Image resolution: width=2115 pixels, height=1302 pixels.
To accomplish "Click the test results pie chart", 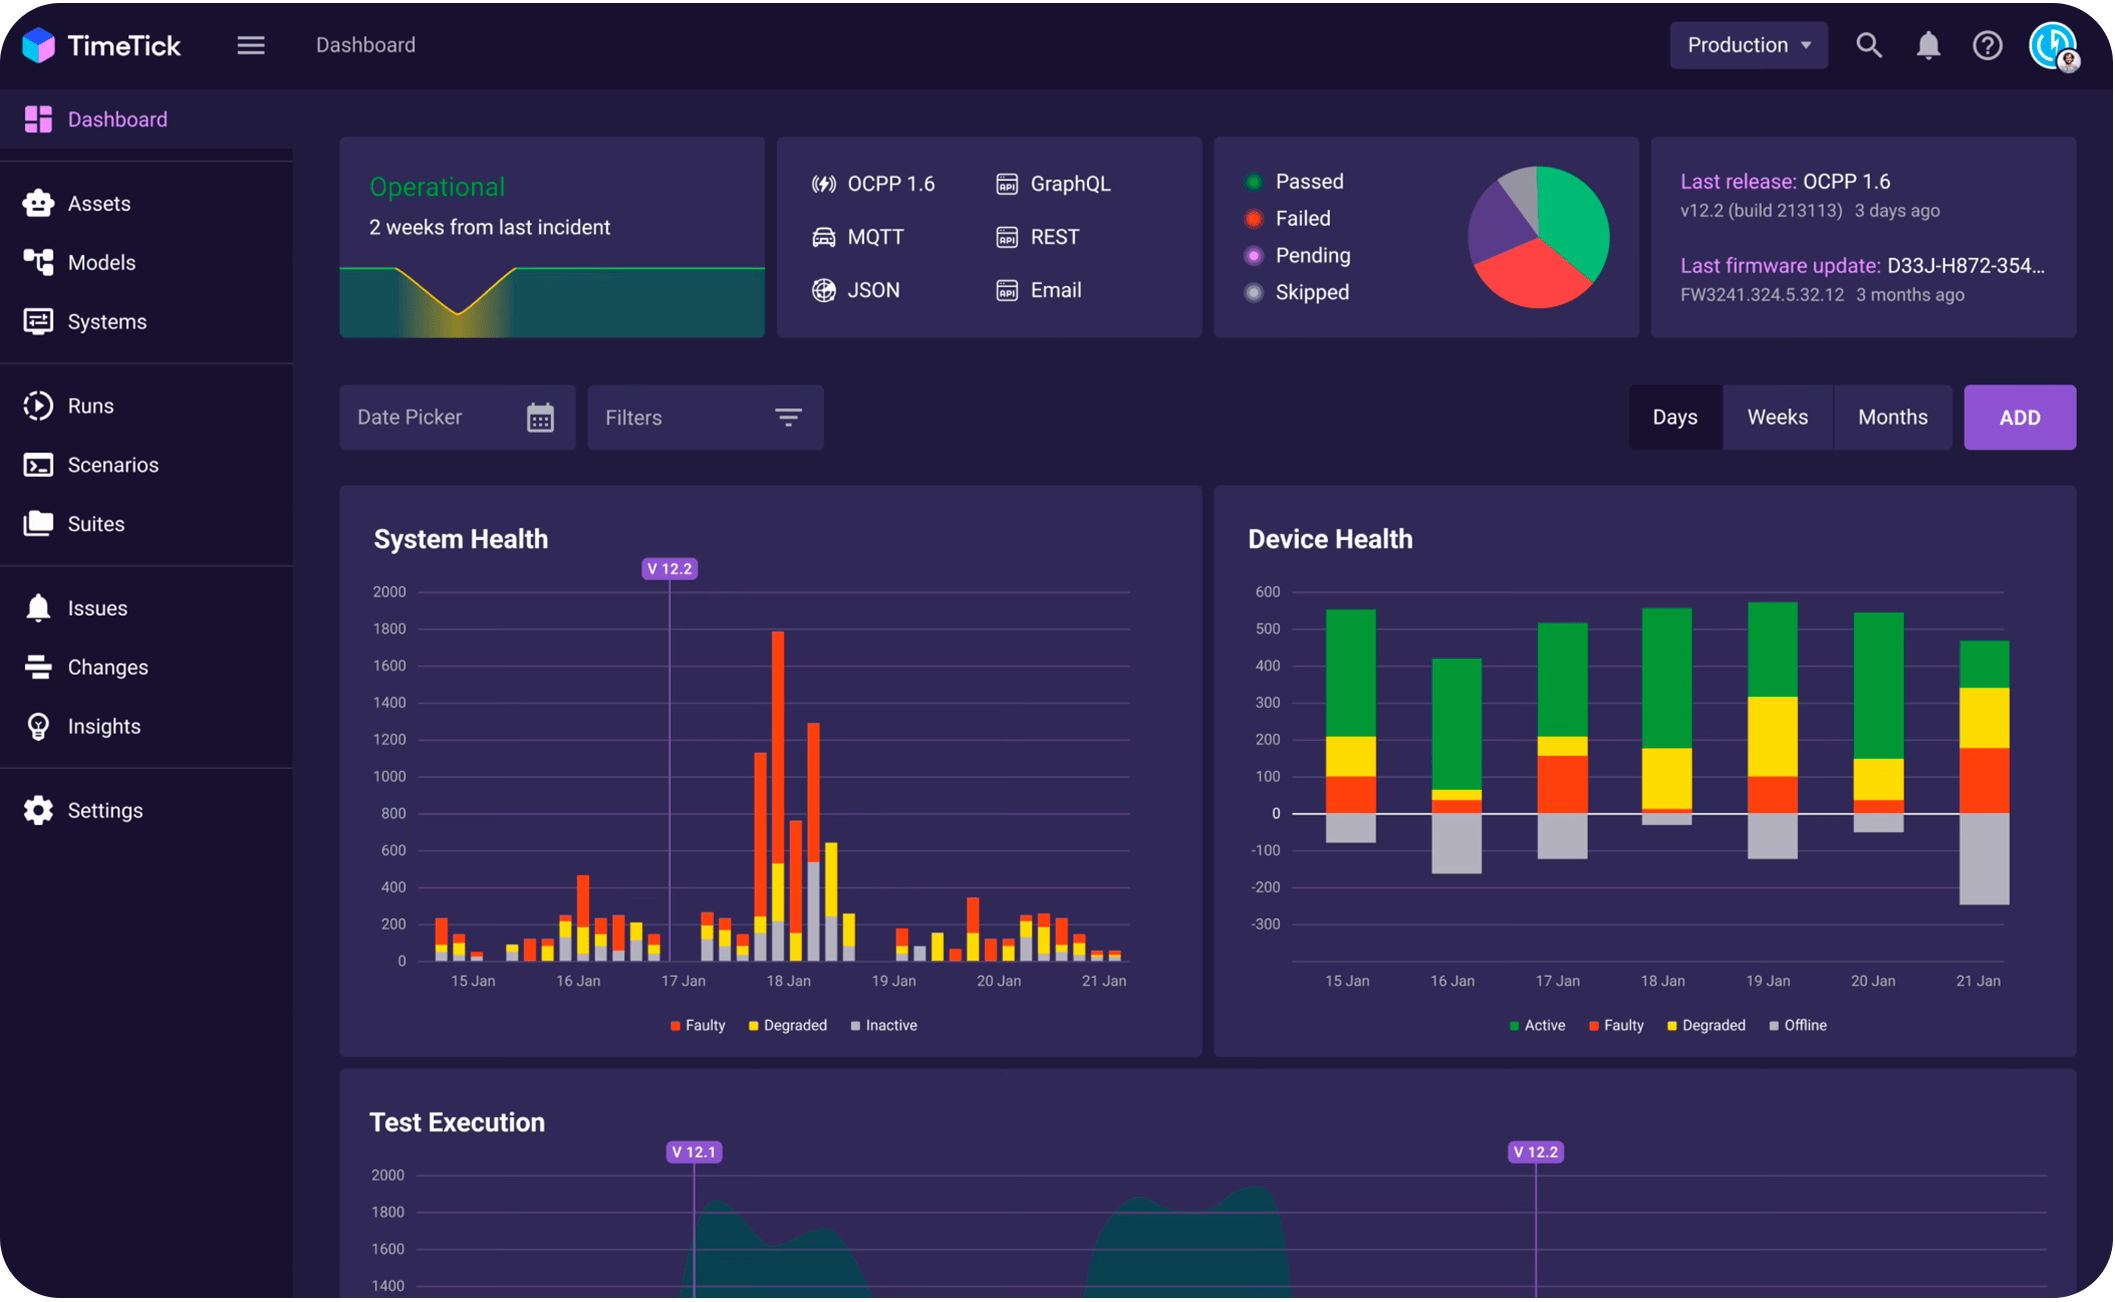I will (x=1538, y=237).
